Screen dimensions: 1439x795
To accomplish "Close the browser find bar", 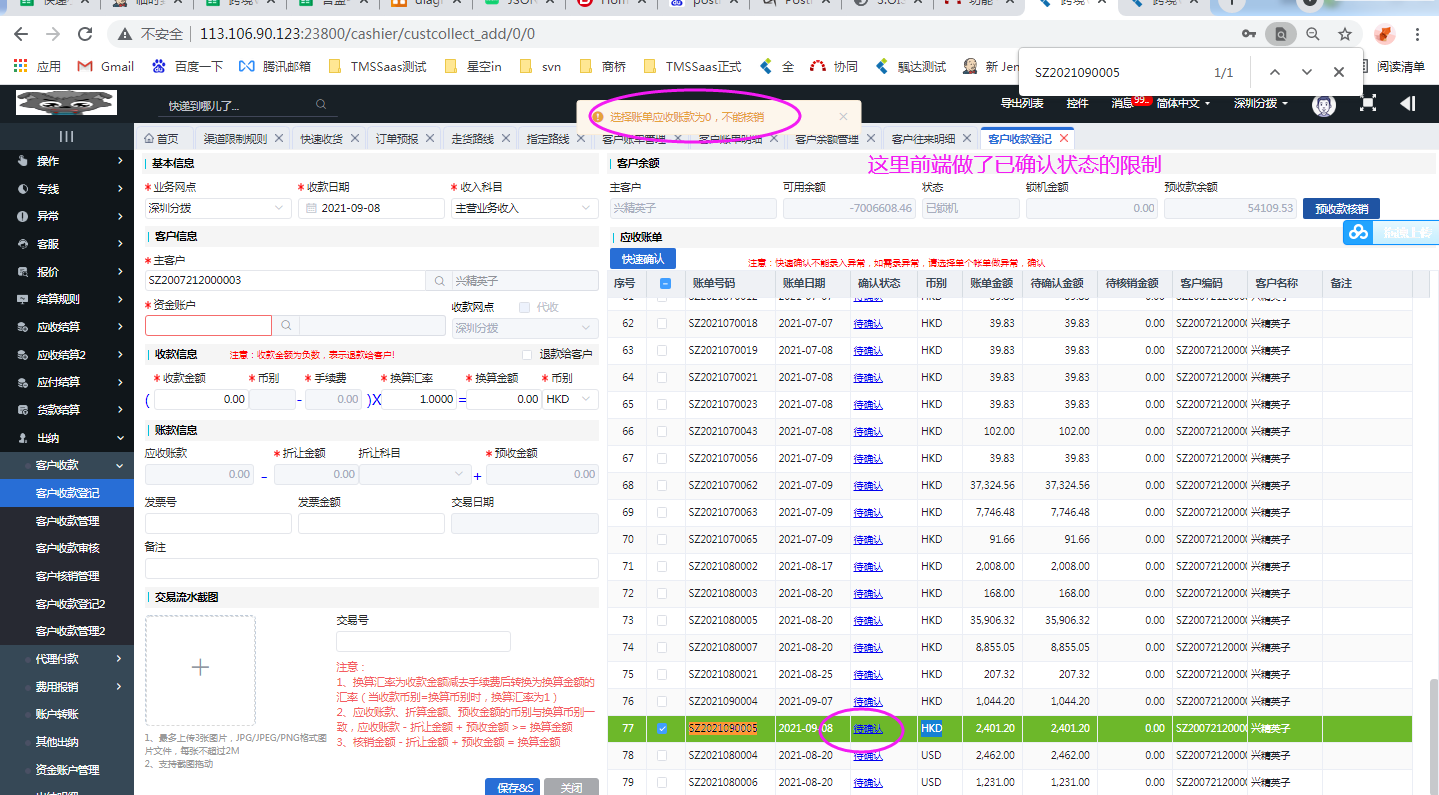I will [1338, 72].
